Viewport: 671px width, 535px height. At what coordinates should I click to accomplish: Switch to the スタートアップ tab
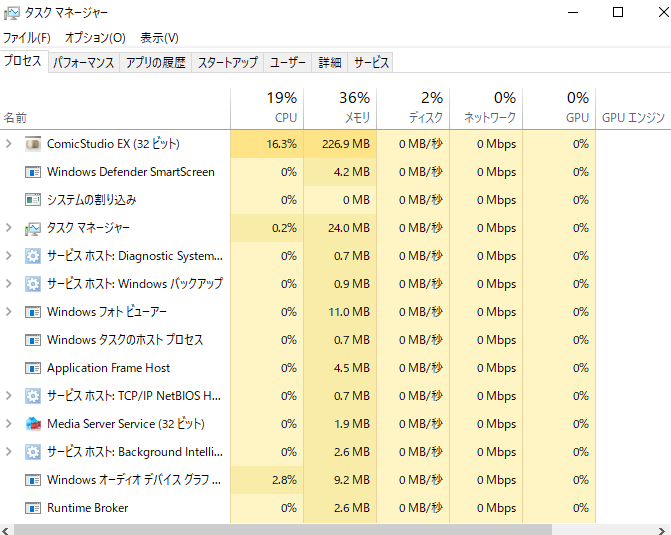227,62
